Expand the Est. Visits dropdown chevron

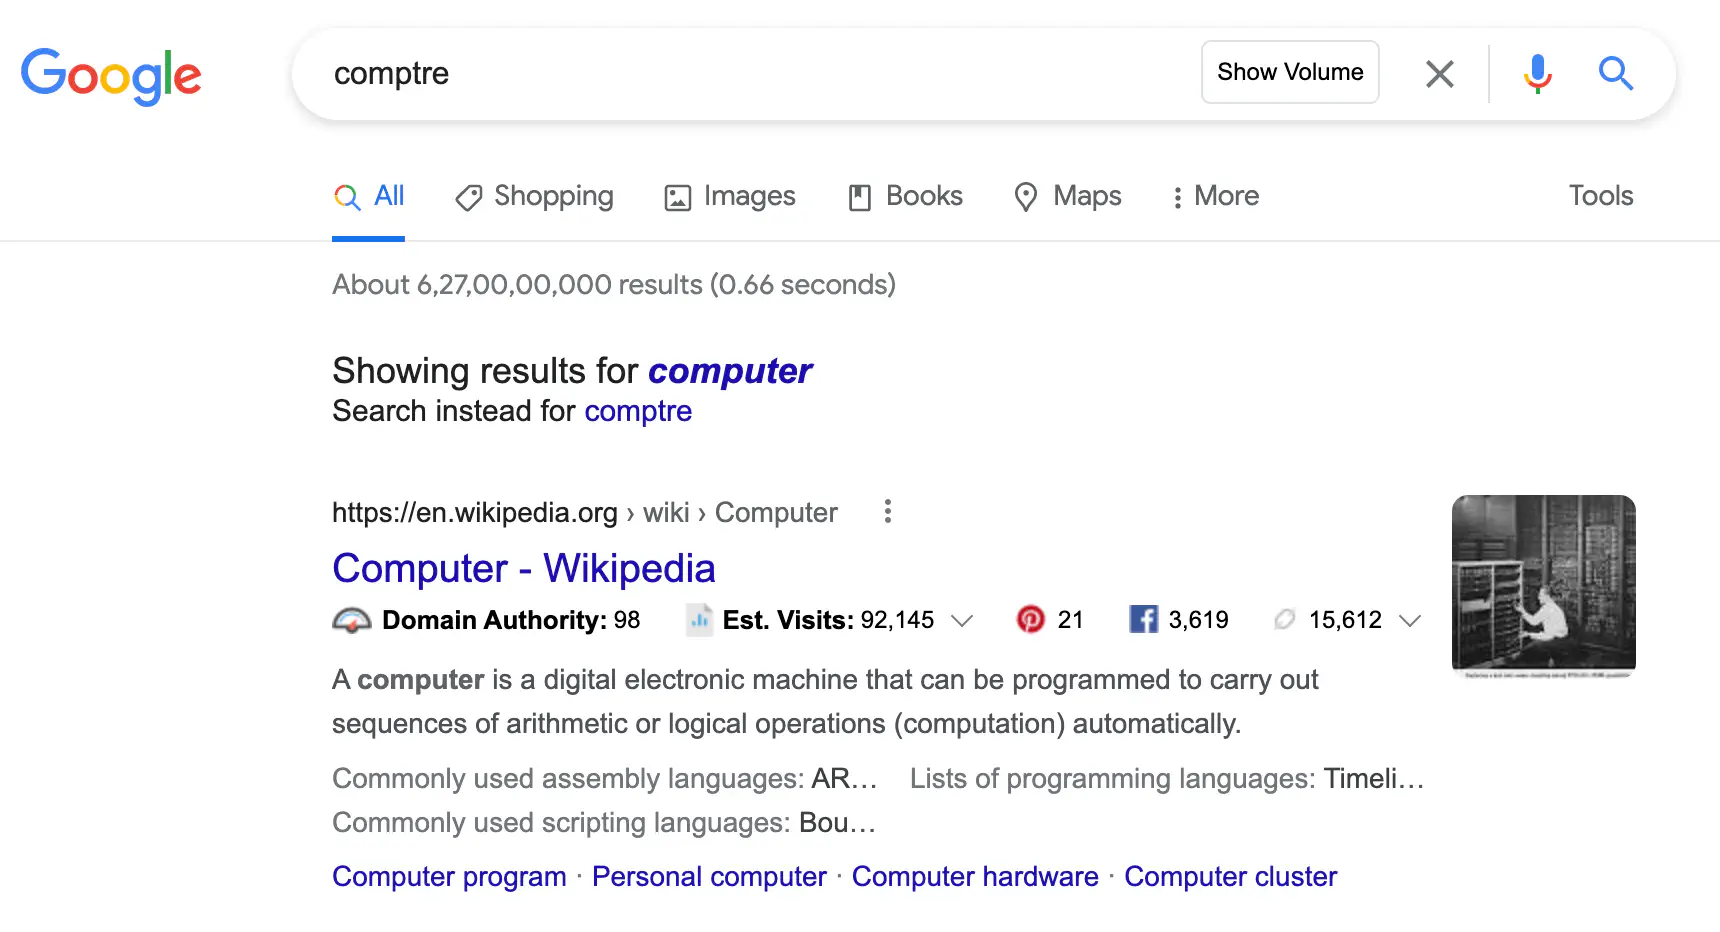pos(962,621)
